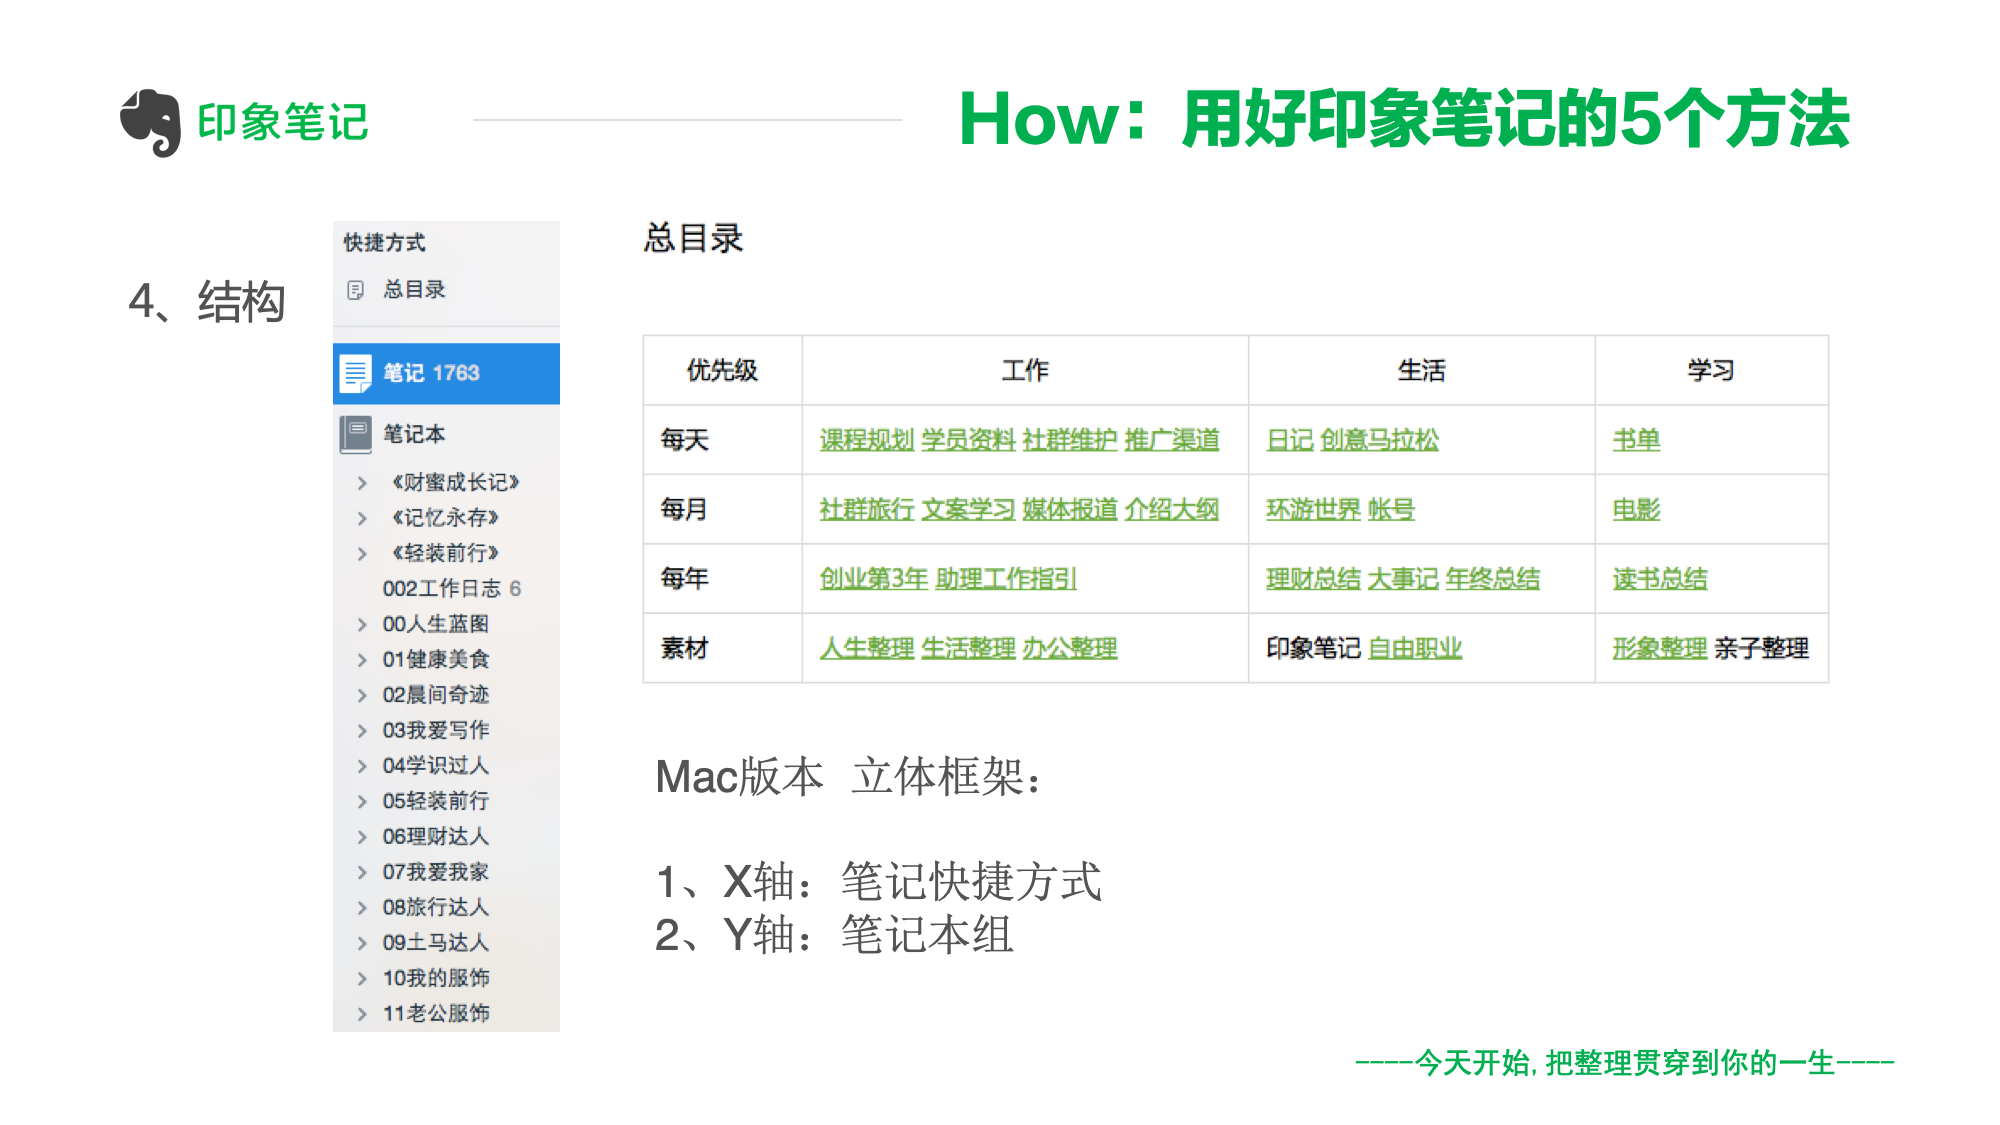Open the 形象整理 link
The height and width of the screenshot is (1125, 2000).
coord(1660,648)
